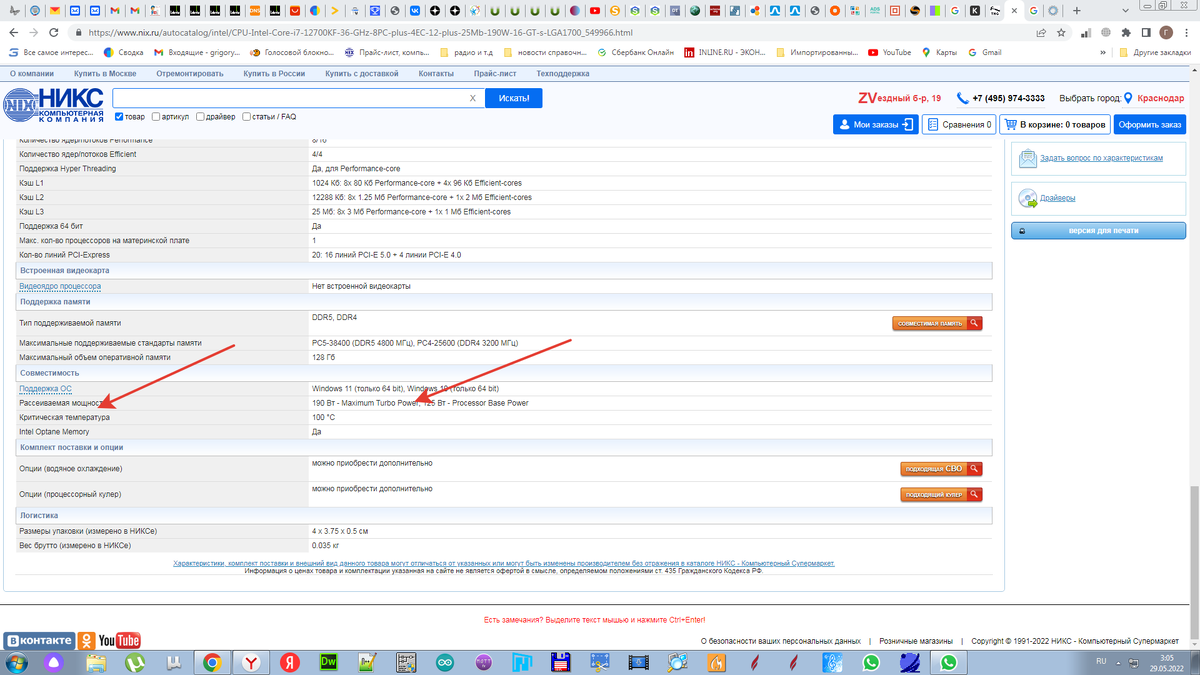Select the '100 °C' critical temperature value

pyautogui.click(x=323, y=418)
